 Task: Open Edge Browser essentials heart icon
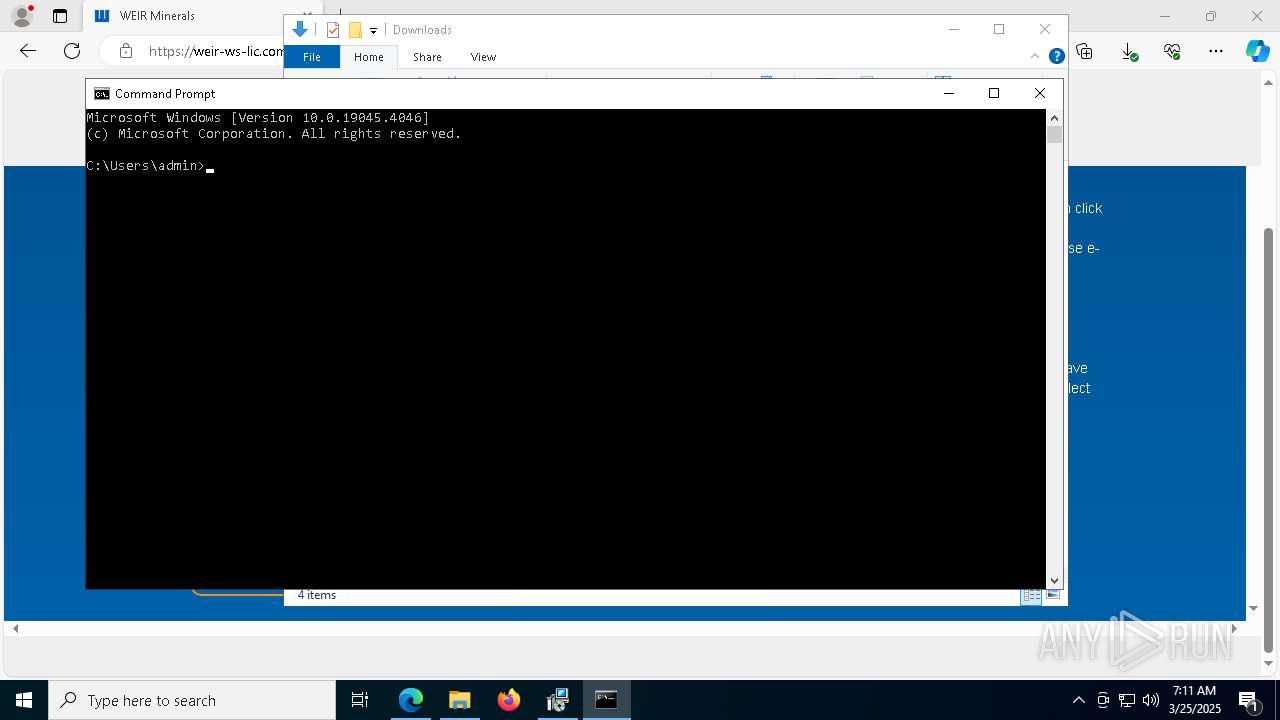click(x=1172, y=51)
